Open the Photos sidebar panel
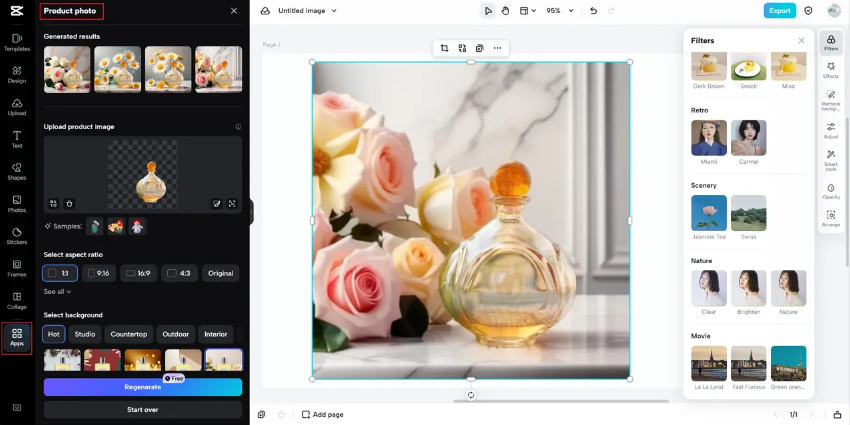Viewport: 850px width, 425px height. (17, 204)
